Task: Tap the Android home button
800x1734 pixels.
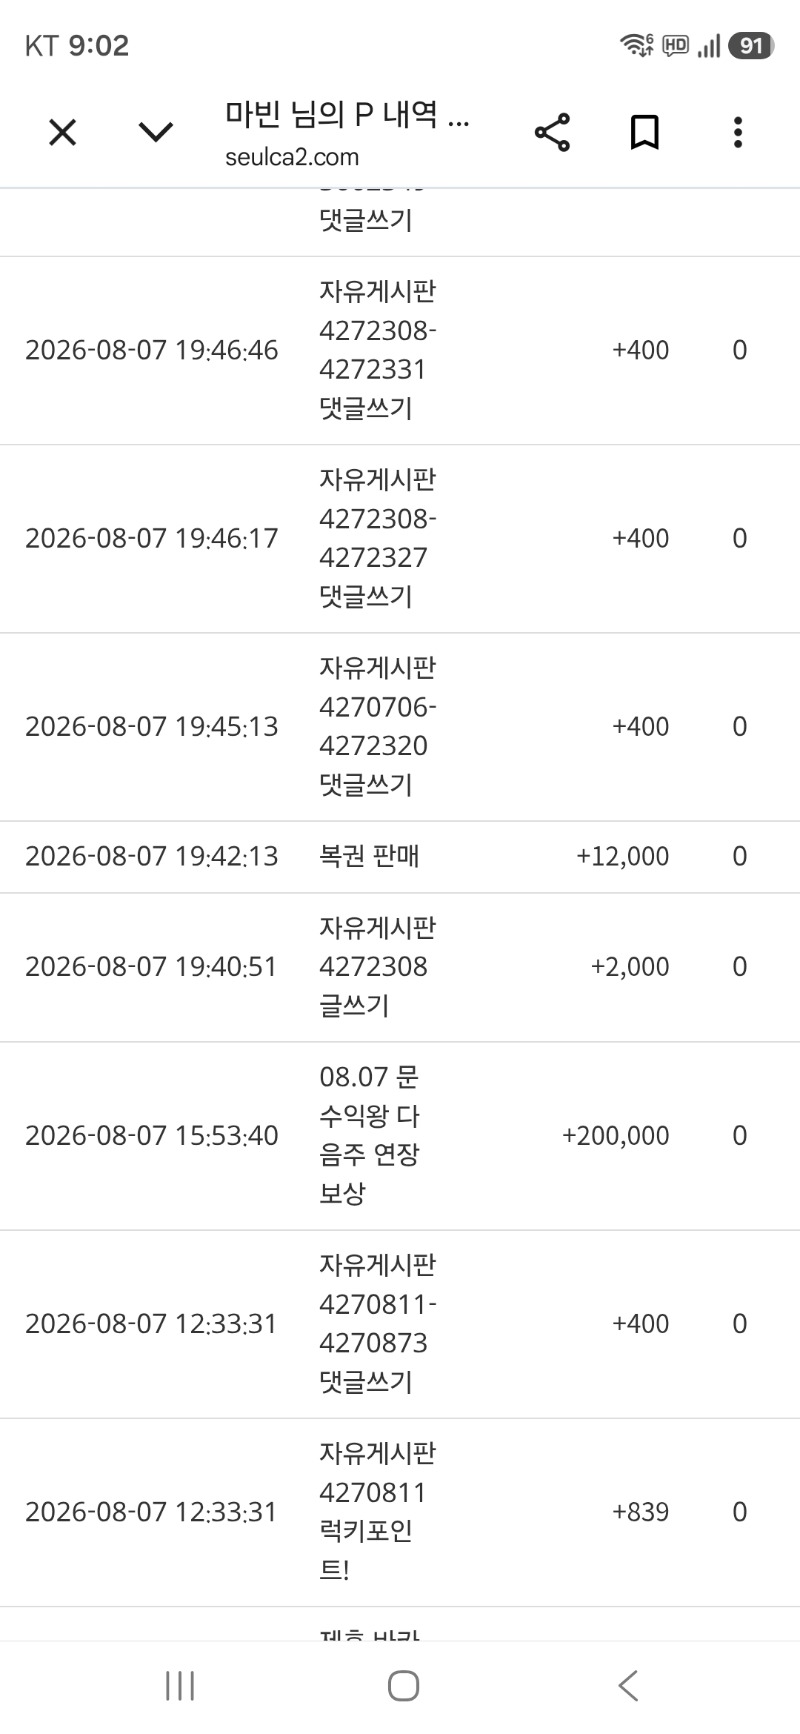Action: 403,1686
